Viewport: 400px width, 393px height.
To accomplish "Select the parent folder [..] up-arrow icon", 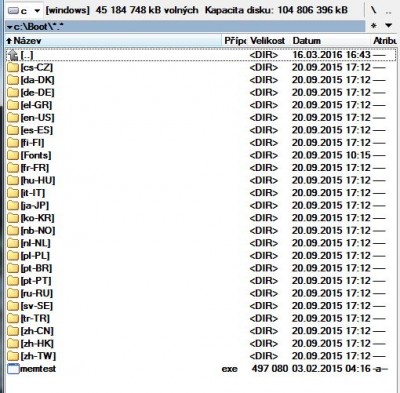I will pyautogui.click(x=13, y=55).
